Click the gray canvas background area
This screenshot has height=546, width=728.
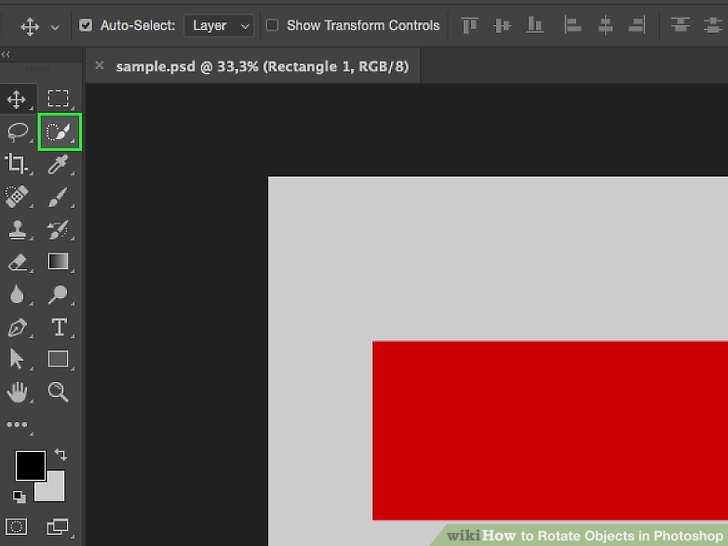click(x=498, y=258)
